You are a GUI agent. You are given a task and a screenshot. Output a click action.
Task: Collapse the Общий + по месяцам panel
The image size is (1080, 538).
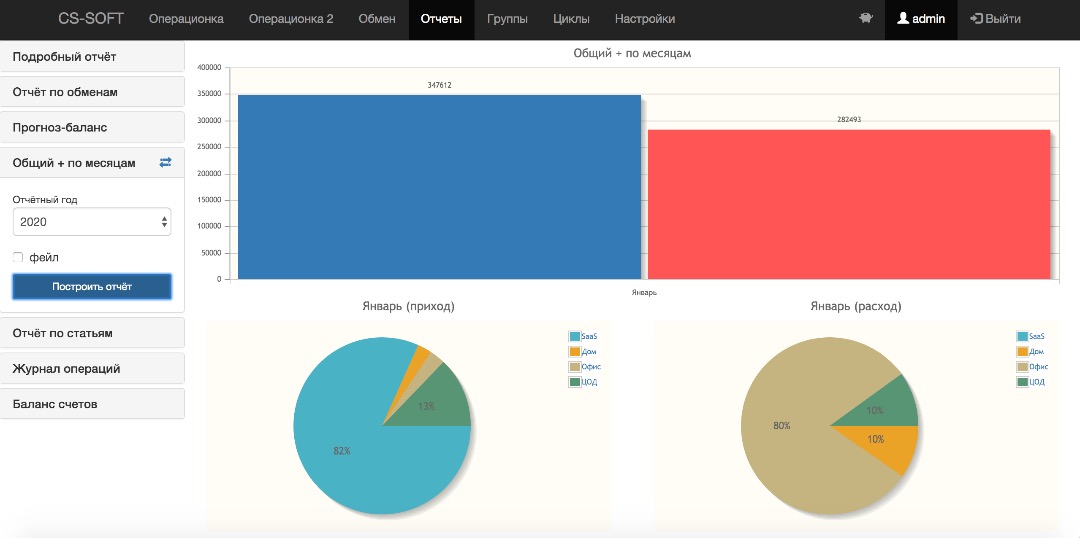[x=92, y=163]
